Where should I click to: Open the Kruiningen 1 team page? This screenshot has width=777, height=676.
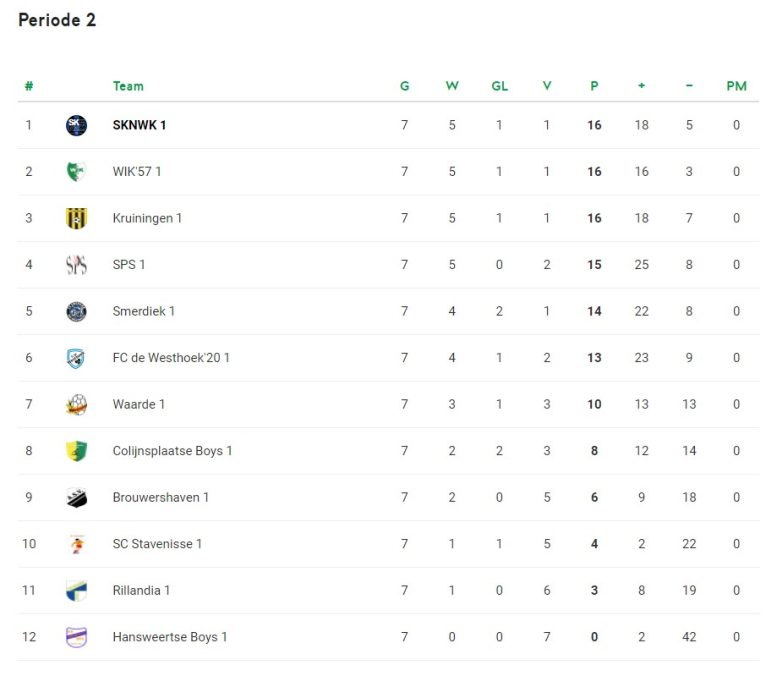[x=147, y=218]
